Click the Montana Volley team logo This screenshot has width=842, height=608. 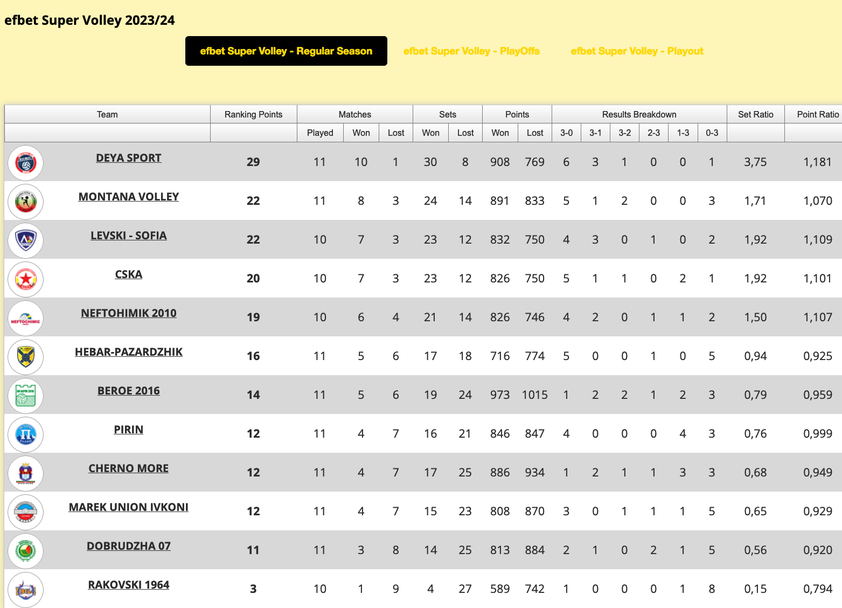click(x=25, y=201)
